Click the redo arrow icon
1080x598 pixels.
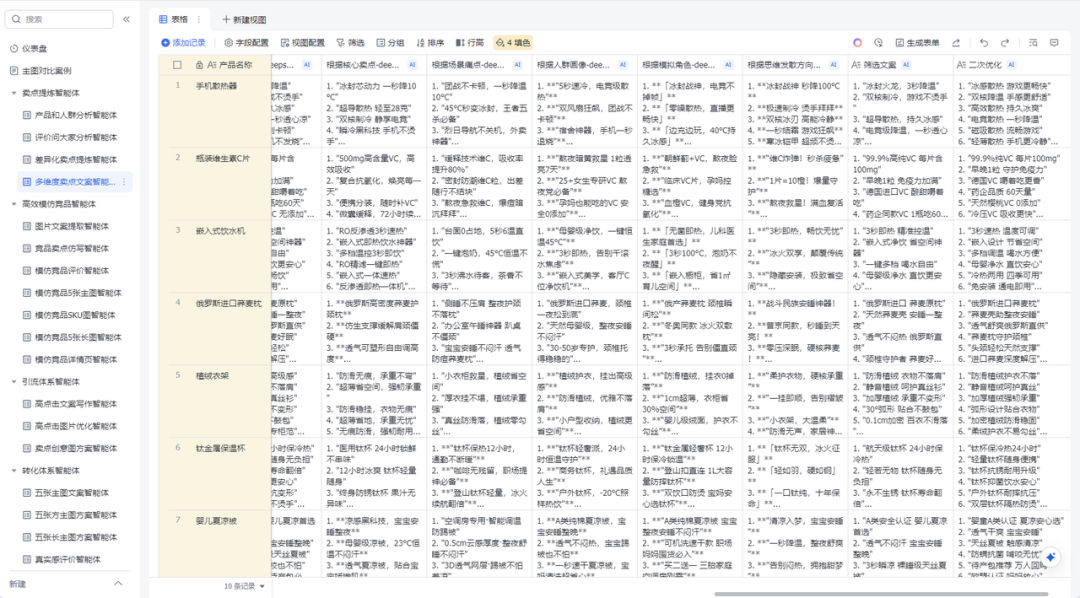coord(1005,43)
